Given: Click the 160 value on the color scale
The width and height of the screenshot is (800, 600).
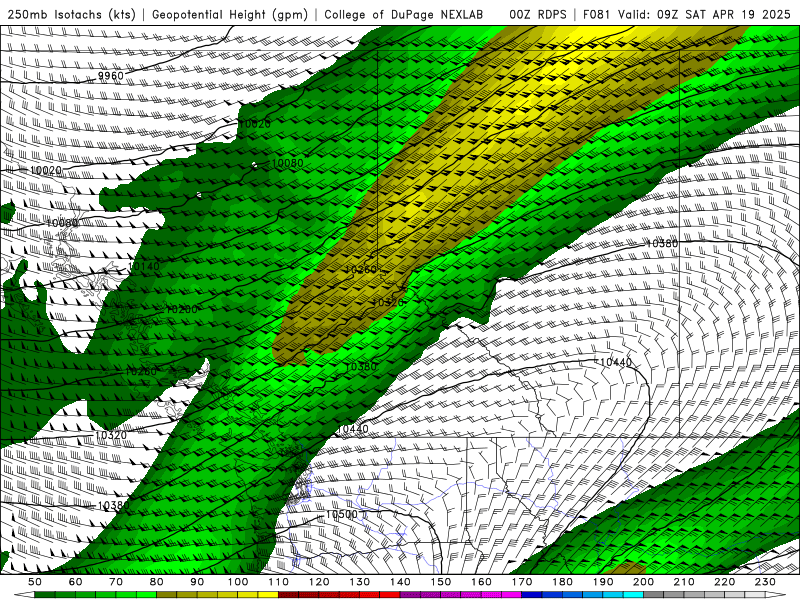Looking at the screenshot, I should point(482,582).
